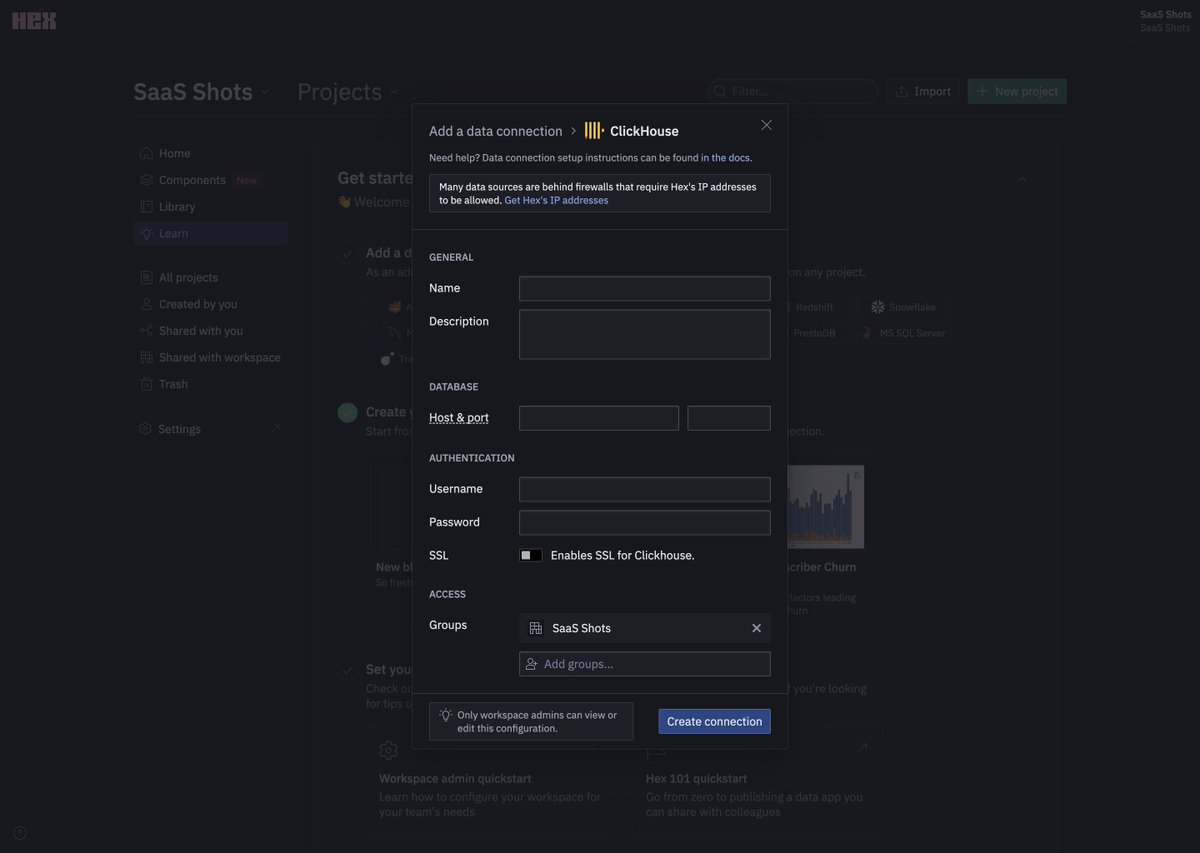Click into the port input field
The width and height of the screenshot is (1200, 853).
click(x=729, y=418)
